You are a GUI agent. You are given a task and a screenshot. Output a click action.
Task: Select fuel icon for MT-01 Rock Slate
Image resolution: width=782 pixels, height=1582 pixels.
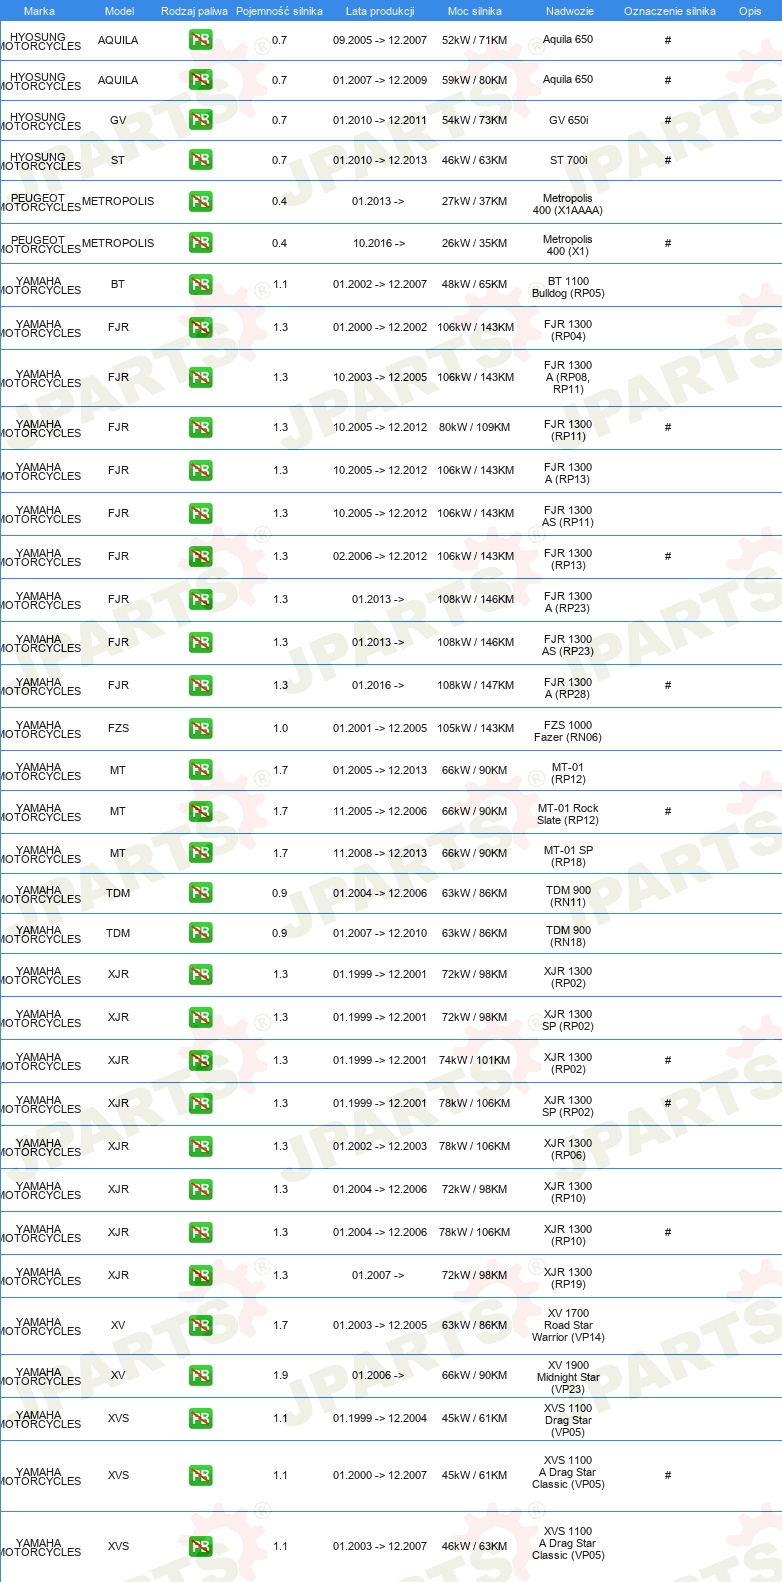coord(201,812)
